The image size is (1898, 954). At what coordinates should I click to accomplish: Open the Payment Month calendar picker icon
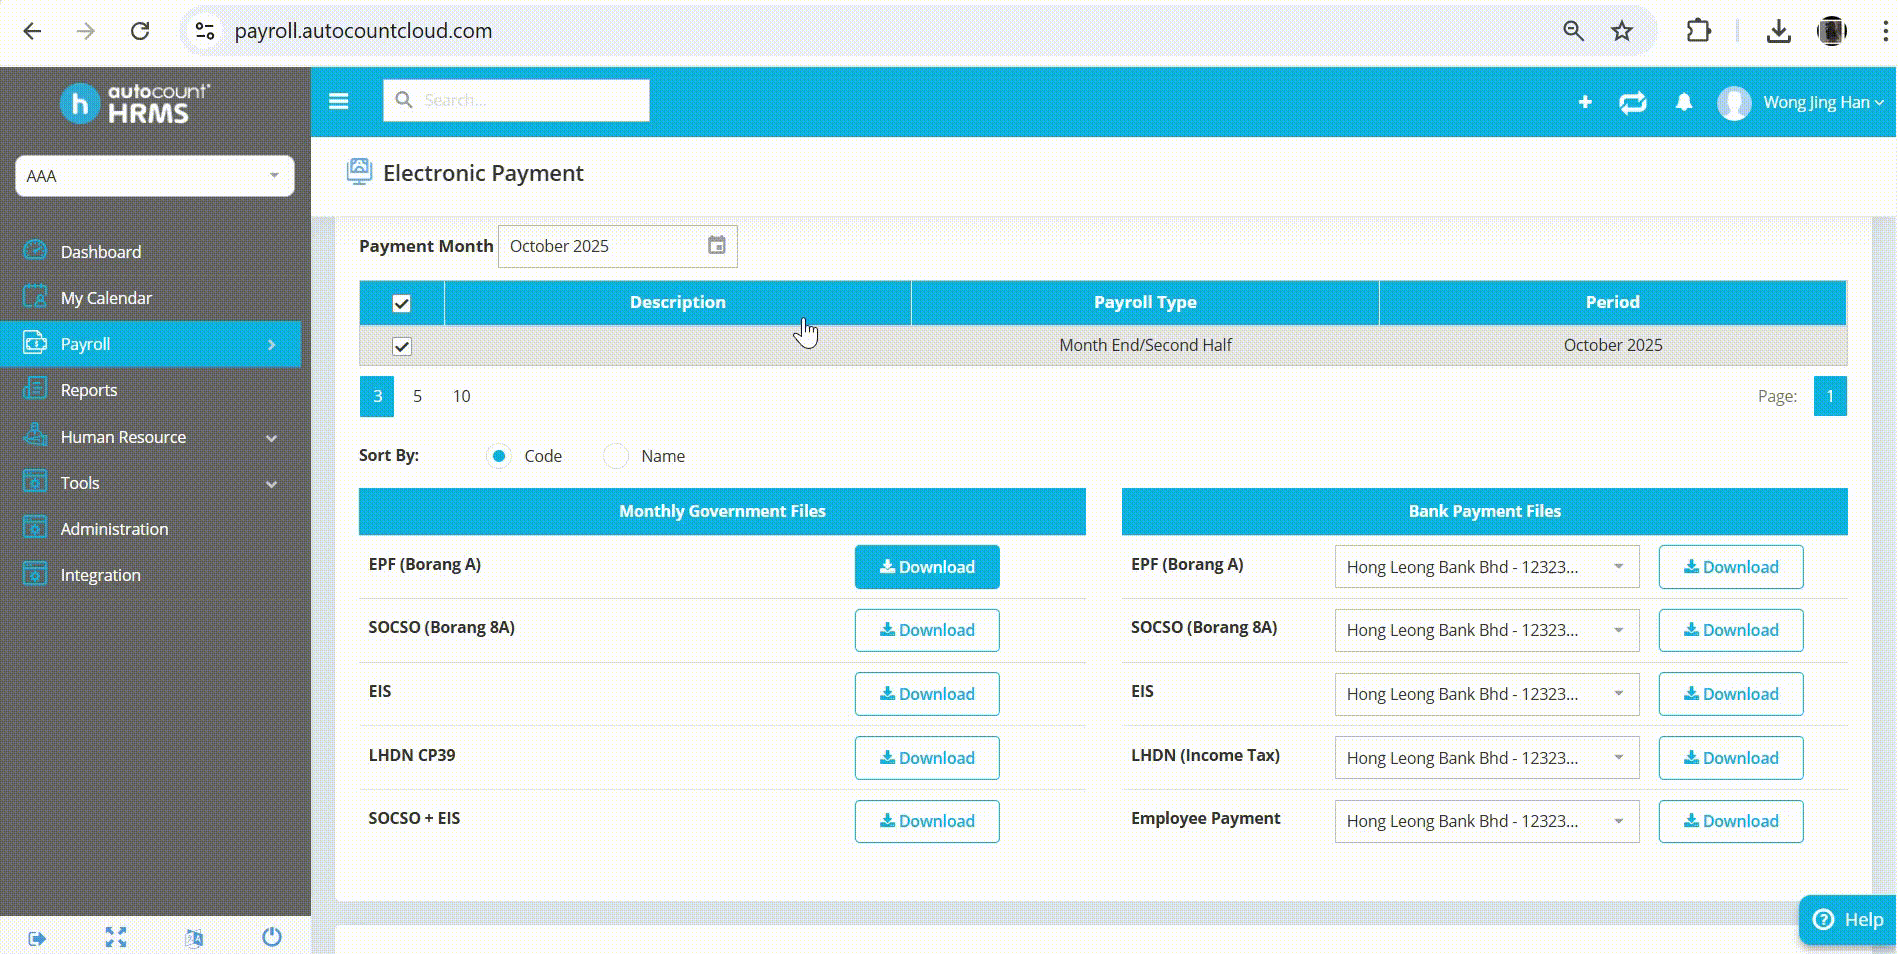click(x=716, y=246)
